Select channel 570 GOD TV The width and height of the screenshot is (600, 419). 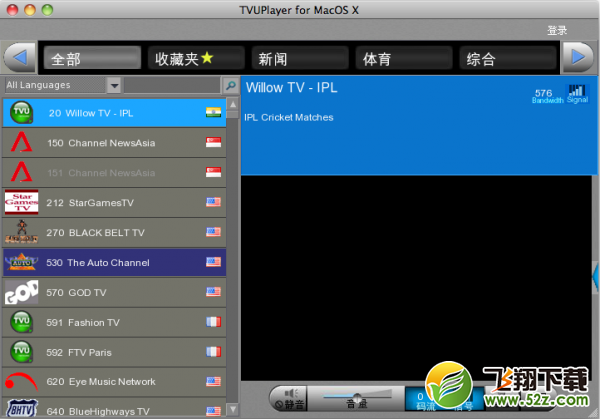[x=114, y=292]
